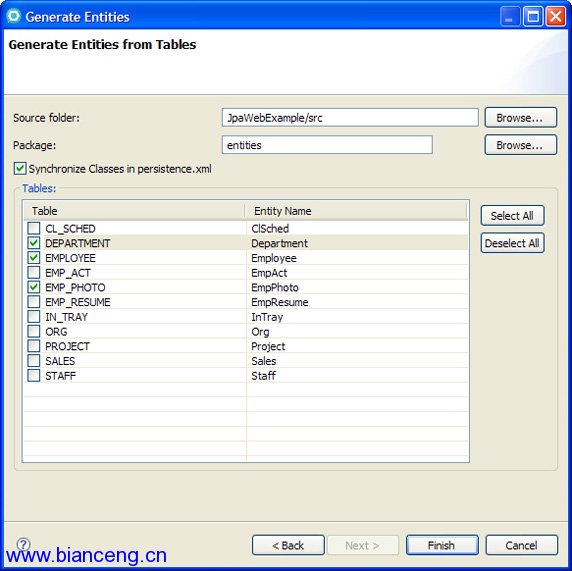Image resolution: width=572 pixels, height=571 pixels.
Task: Check the EMP_ACT table checkbox
Action: (x=34, y=273)
